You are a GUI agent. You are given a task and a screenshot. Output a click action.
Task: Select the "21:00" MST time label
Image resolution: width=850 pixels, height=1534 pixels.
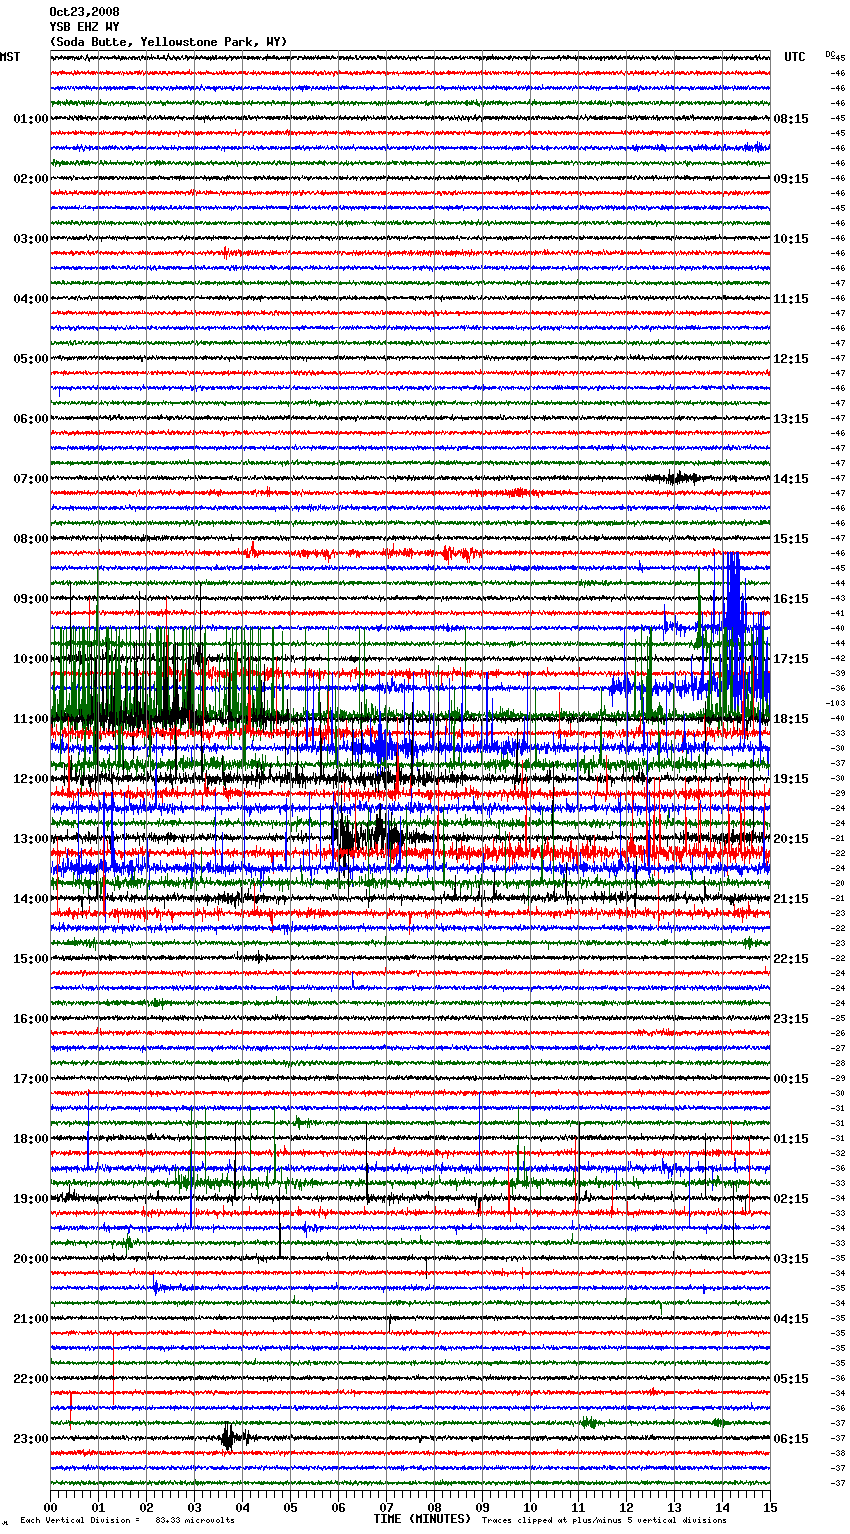coord(31,1319)
